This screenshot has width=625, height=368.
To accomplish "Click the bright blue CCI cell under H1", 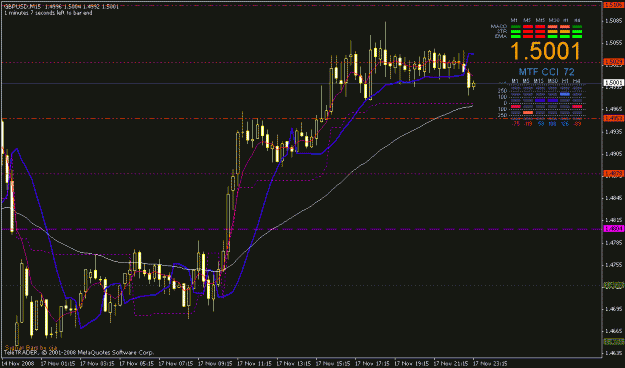I will click(565, 94).
